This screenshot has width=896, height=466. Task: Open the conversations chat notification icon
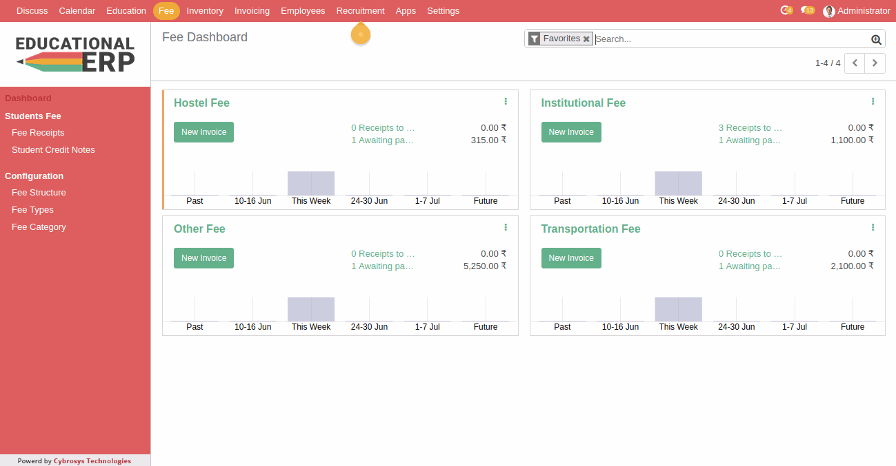pyautogui.click(x=807, y=10)
